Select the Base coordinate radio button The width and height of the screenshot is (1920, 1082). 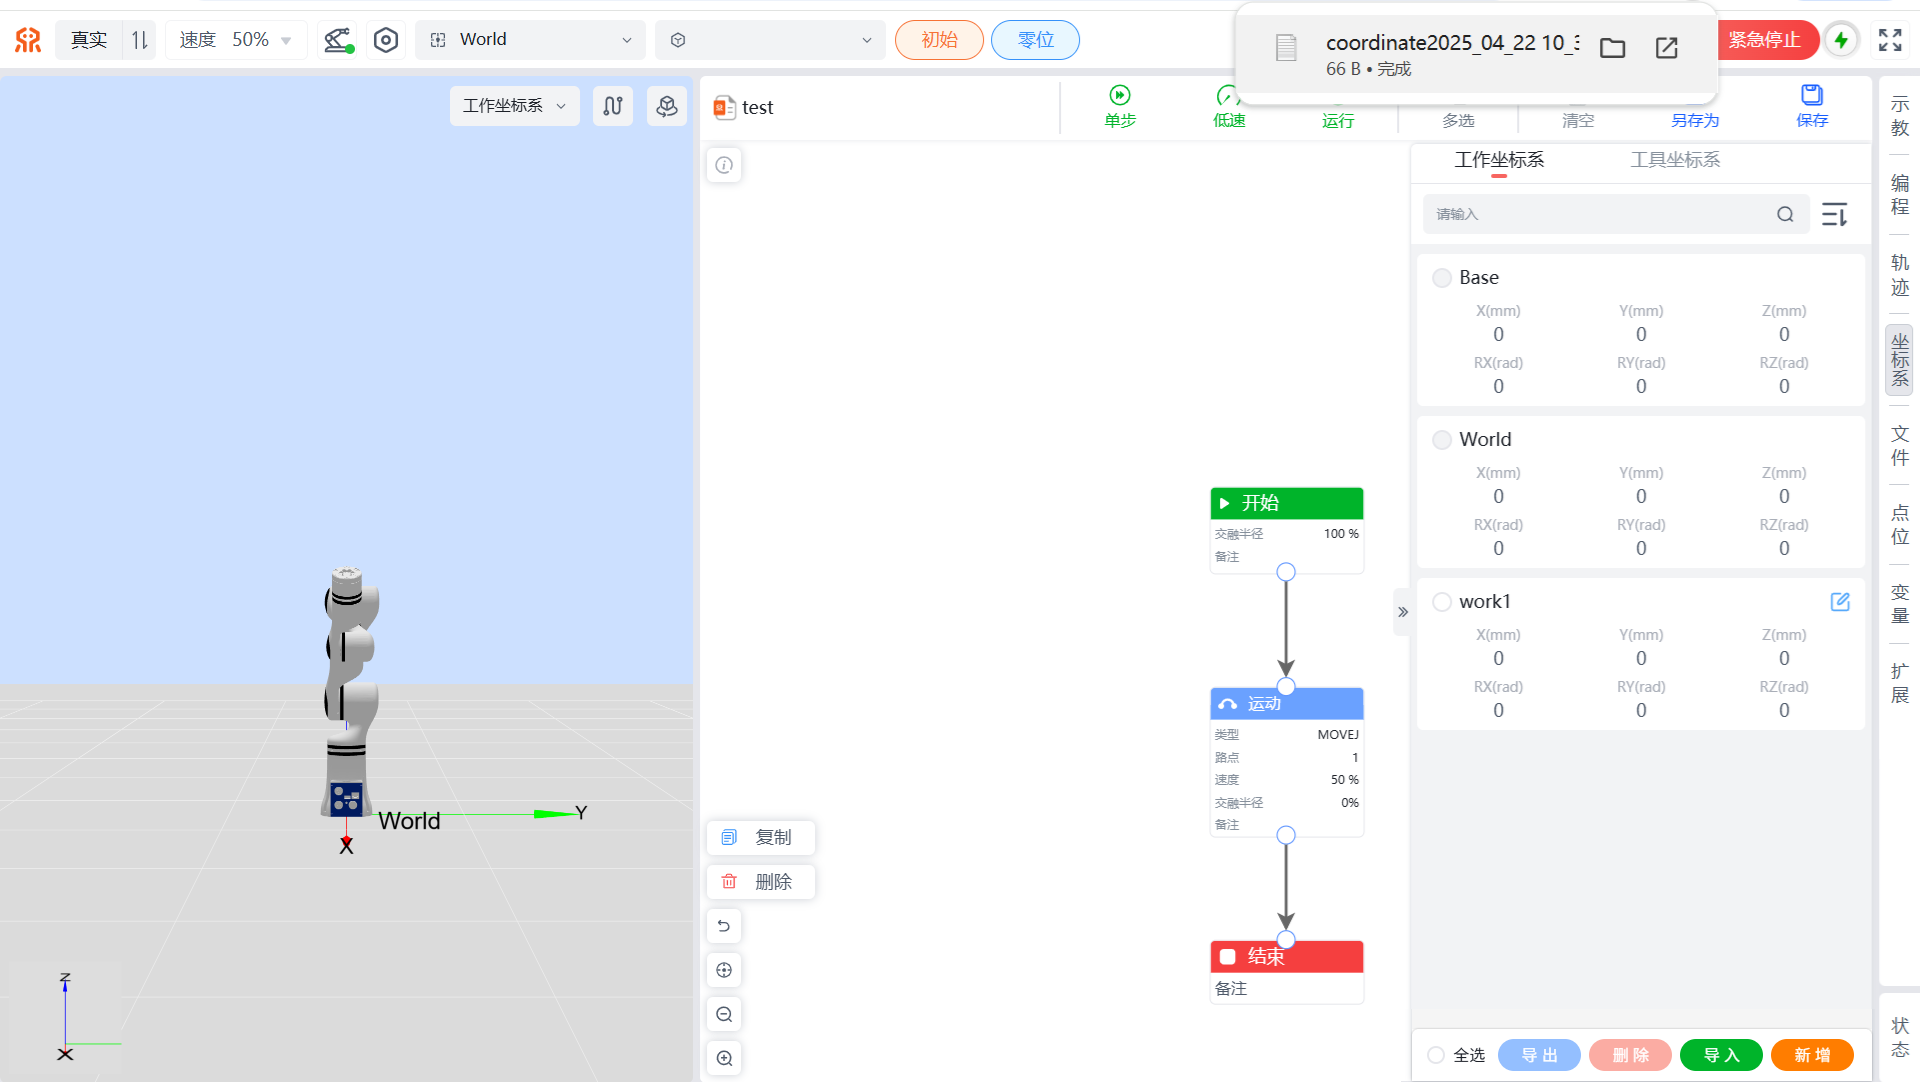coord(1441,278)
